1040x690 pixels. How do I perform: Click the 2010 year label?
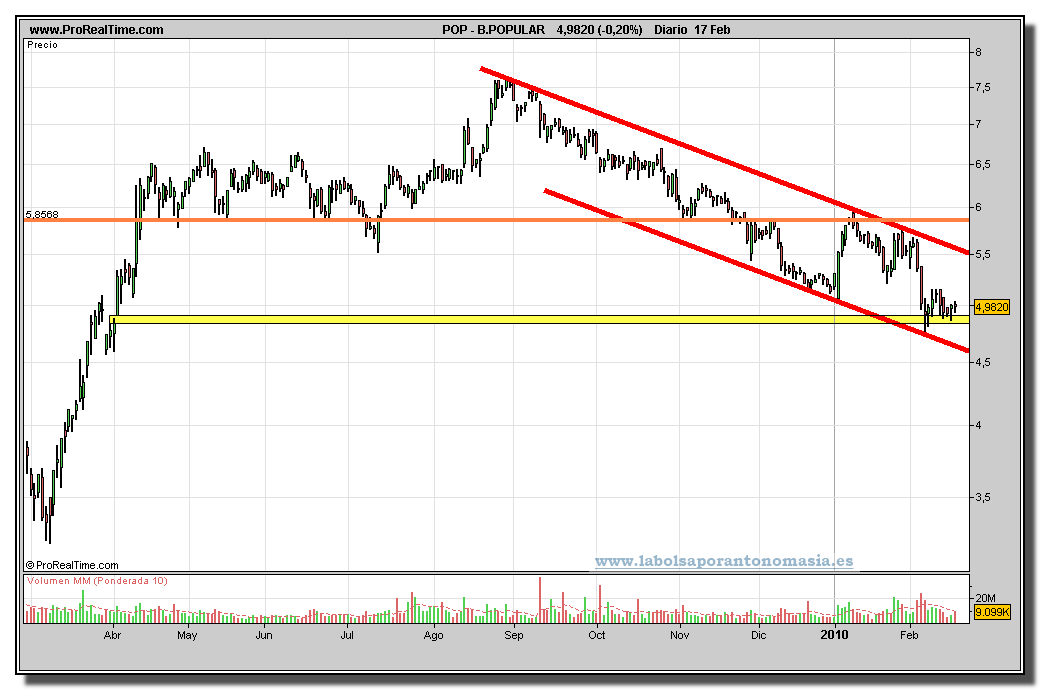[x=834, y=636]
